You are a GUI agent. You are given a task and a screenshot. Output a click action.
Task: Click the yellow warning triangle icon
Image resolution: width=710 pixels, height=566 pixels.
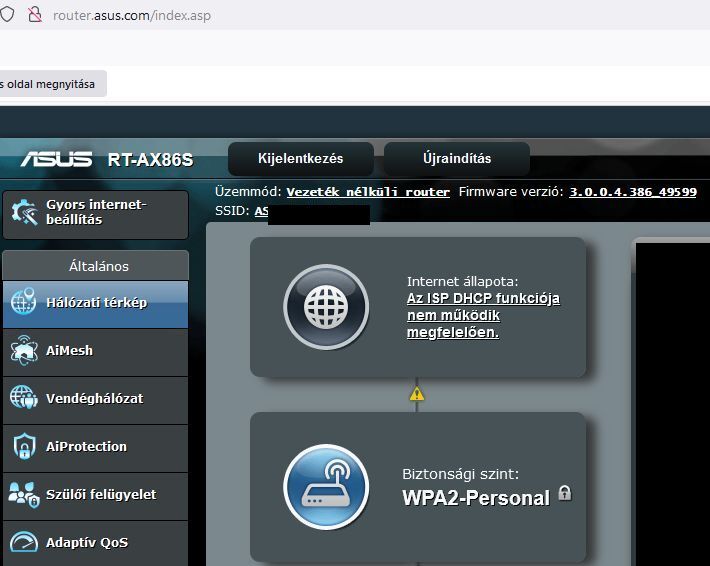pos(417,394)
